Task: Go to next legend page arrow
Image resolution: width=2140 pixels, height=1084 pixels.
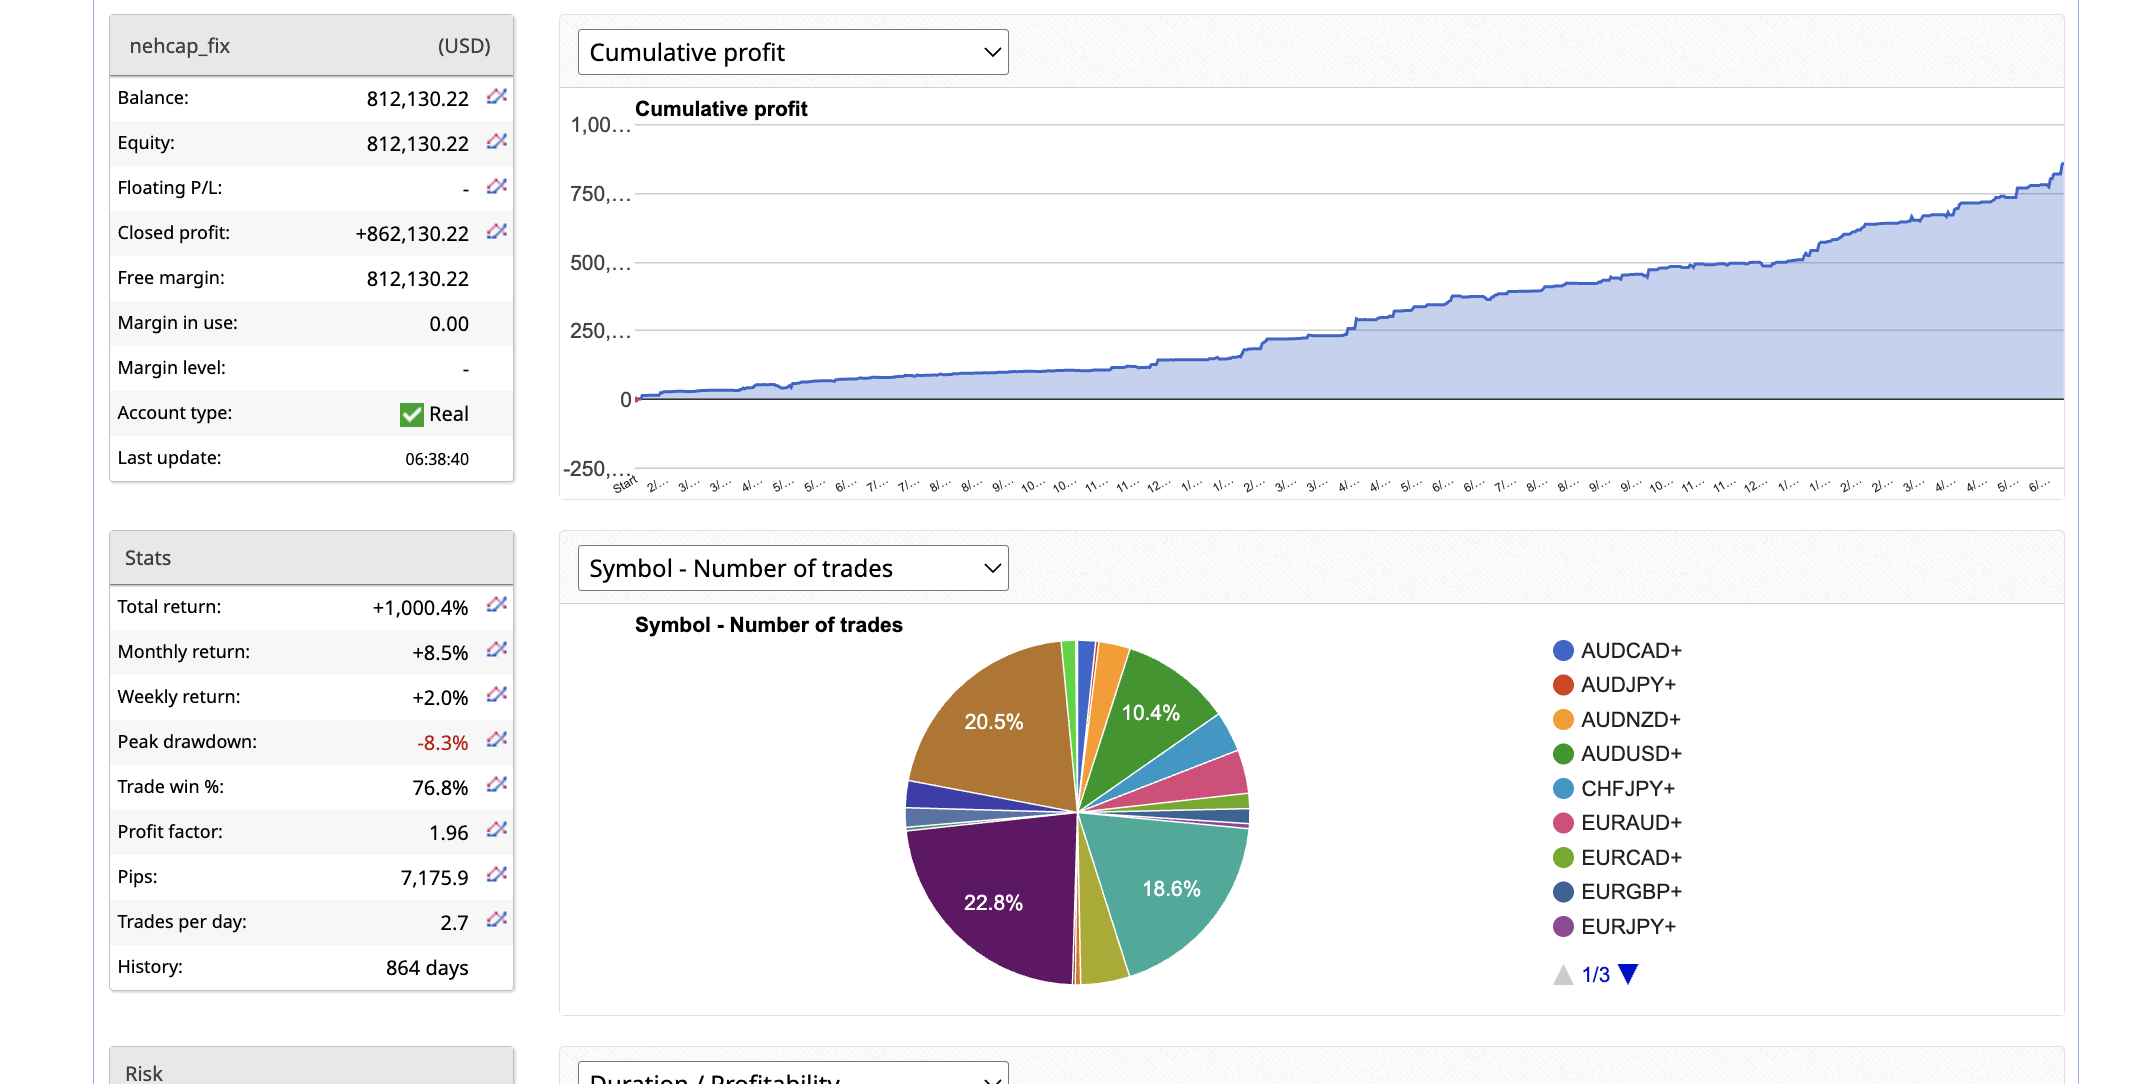Action: (1628, 974)
